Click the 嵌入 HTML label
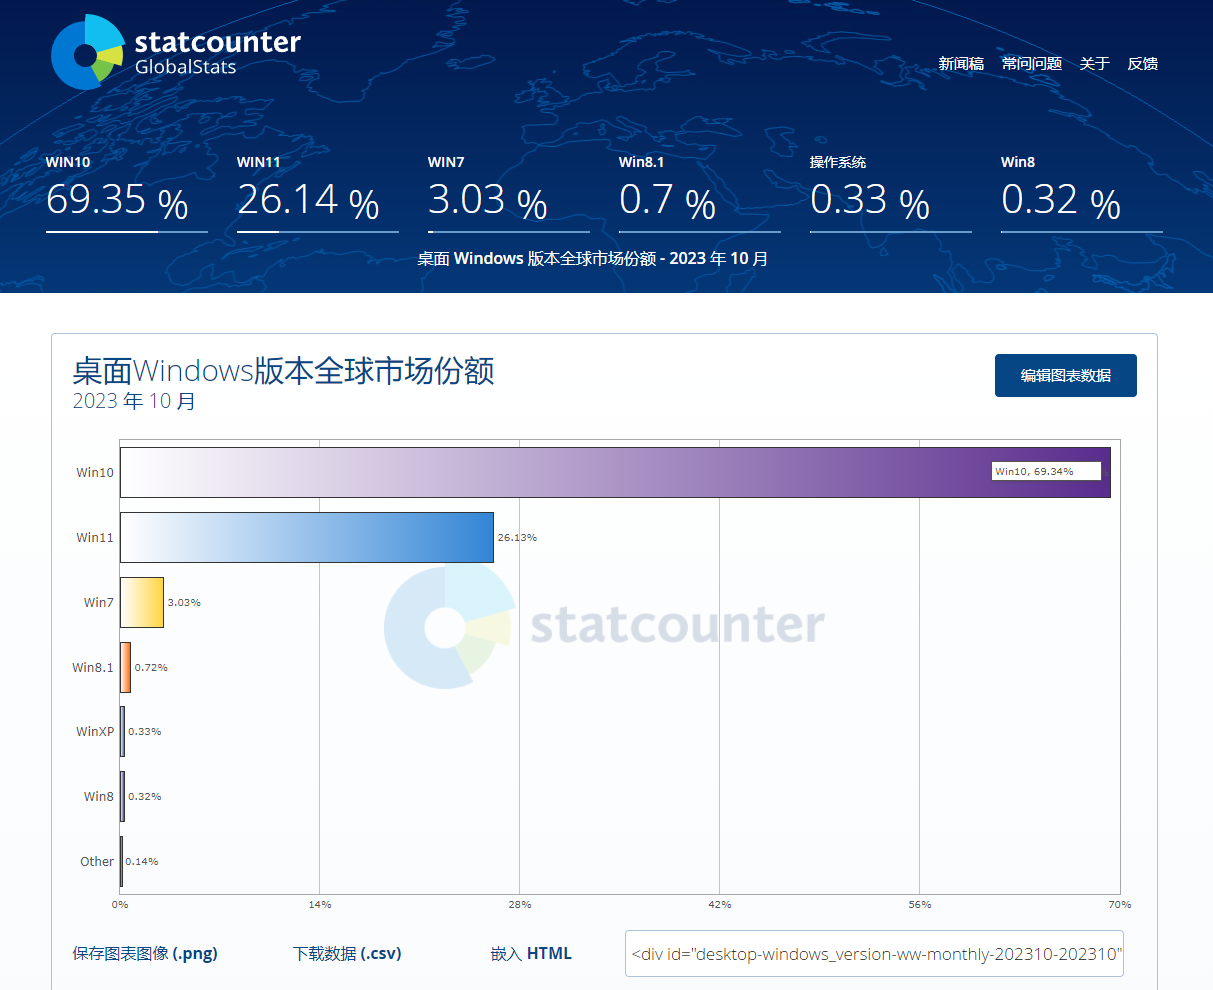The width and height of the screenshot is (1213, 990). (529, 953)
